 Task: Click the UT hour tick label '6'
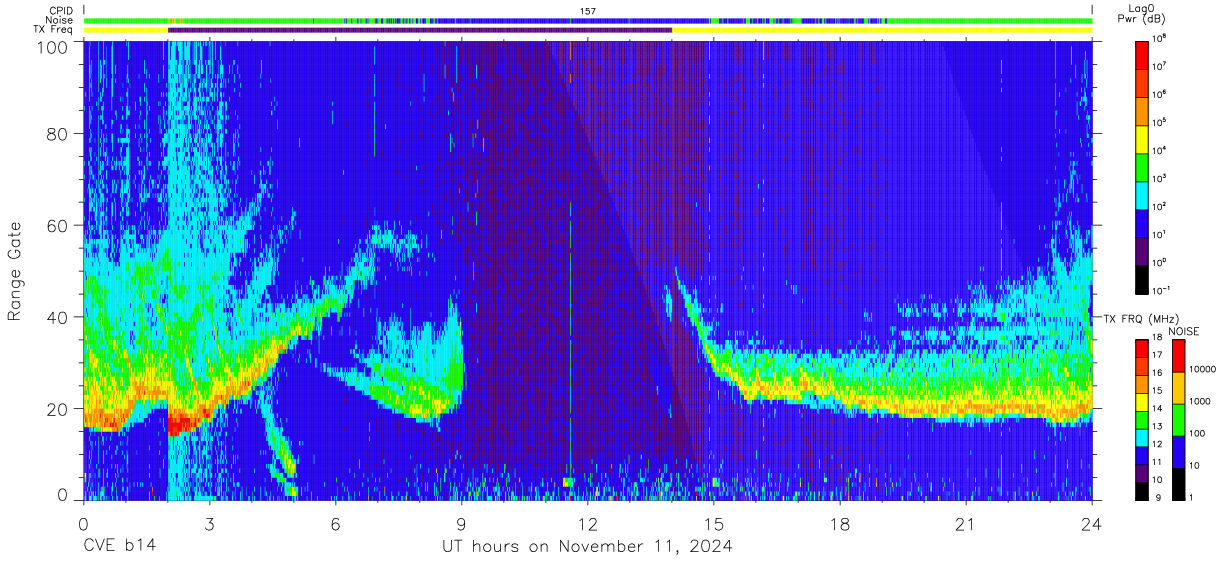click(335, 523)
